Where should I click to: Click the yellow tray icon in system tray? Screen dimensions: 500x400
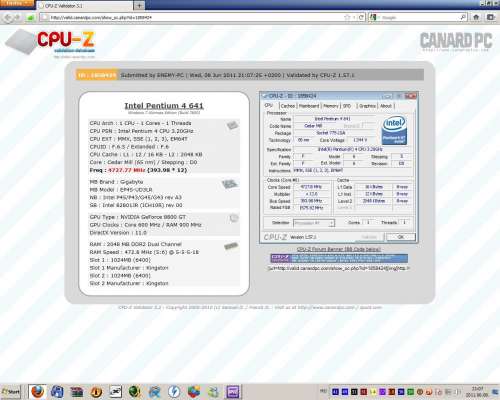coord(373,392)
